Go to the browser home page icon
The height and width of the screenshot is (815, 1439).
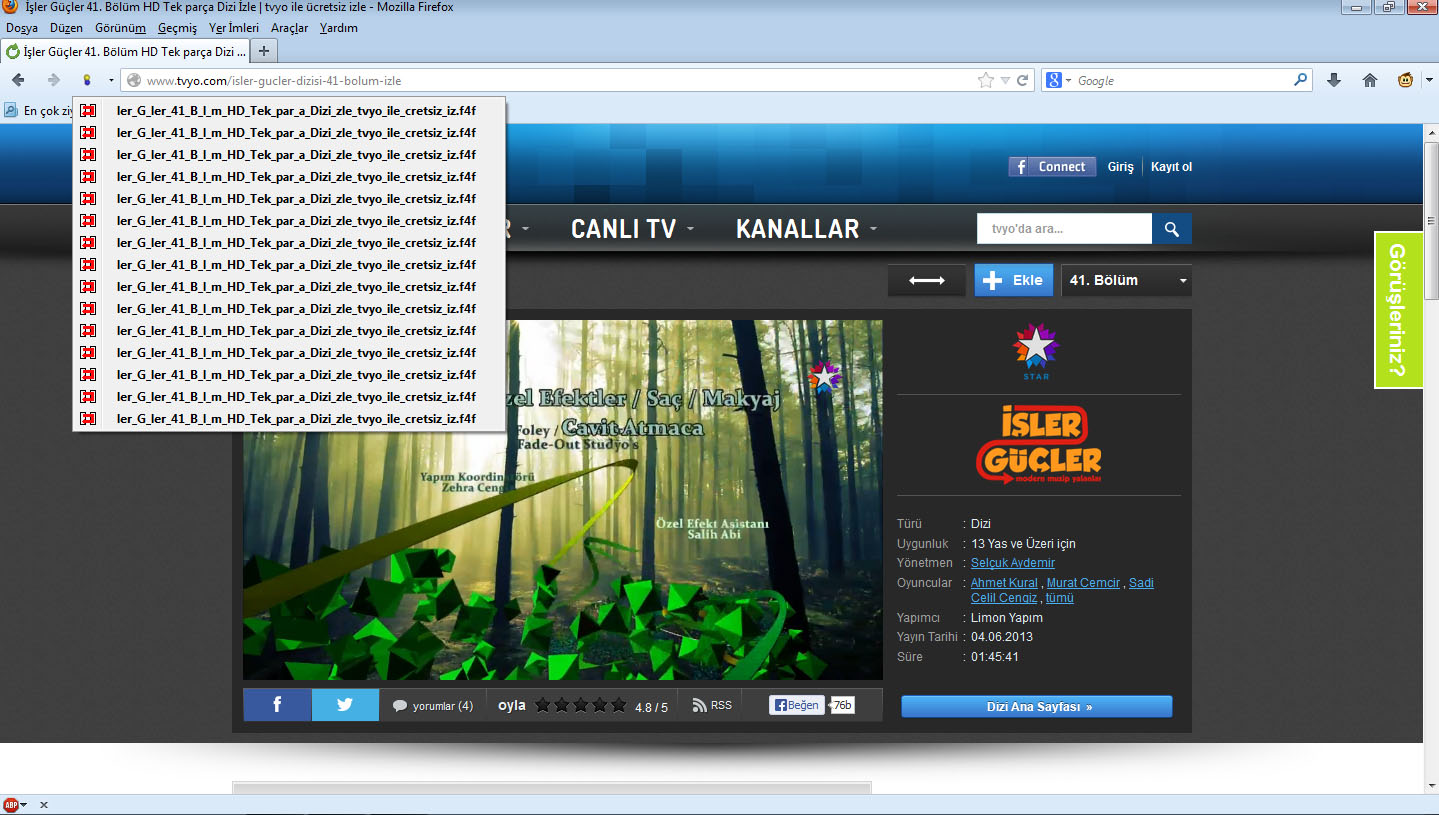[x=1370, y=80]
